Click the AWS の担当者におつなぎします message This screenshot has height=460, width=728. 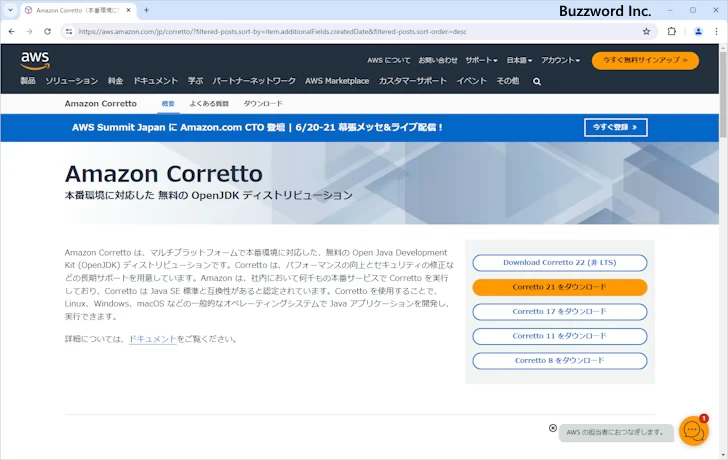coord(616,432)
